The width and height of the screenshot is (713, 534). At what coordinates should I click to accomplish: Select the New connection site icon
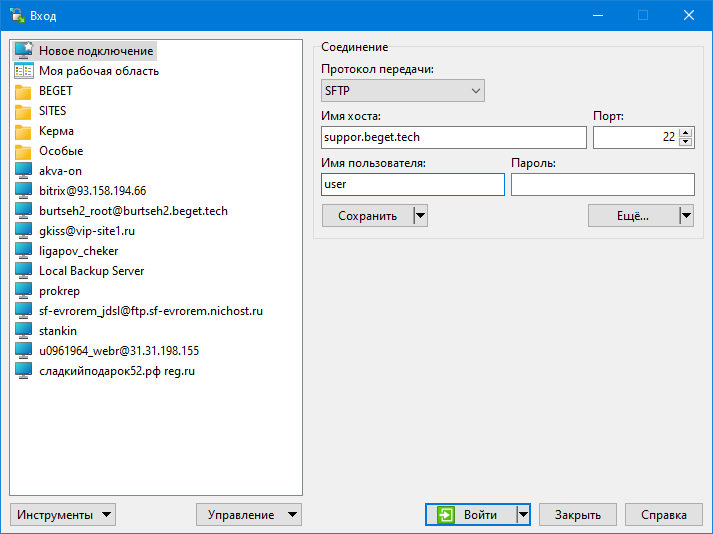(24, 51)
